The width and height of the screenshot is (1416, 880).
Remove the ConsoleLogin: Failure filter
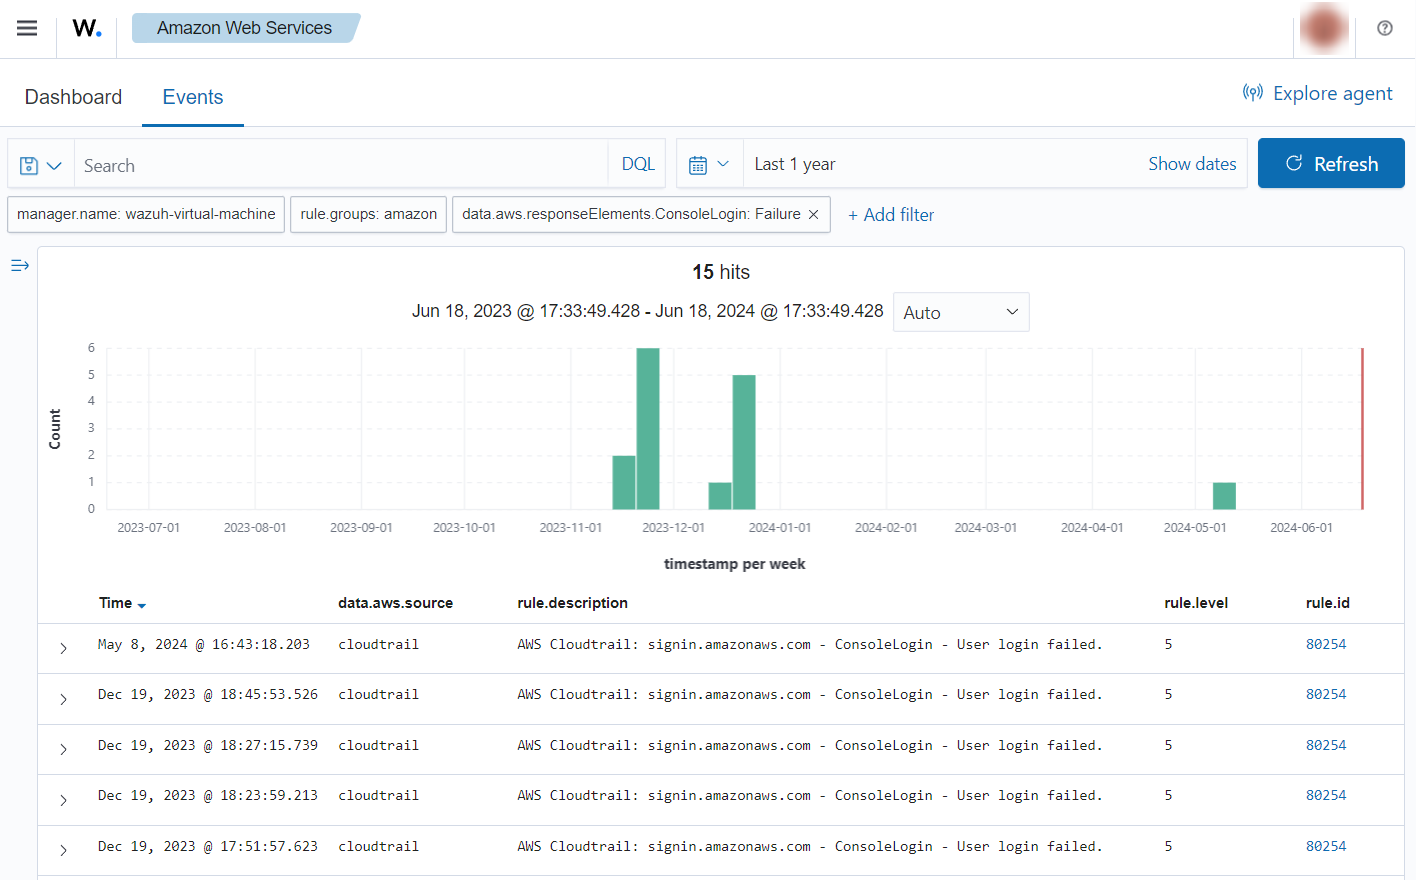pyautogui.click(x=814, y=215)
